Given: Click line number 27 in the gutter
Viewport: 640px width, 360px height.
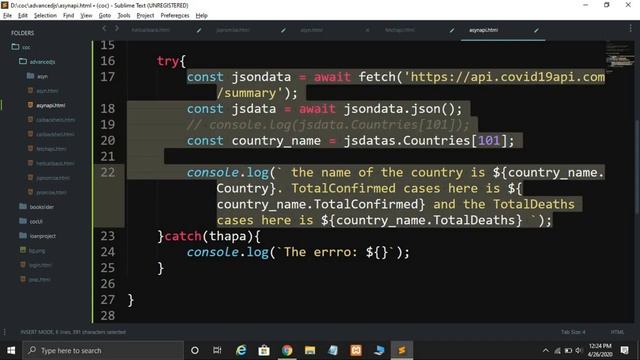Looking at the screenshot, I should [108, 300].
